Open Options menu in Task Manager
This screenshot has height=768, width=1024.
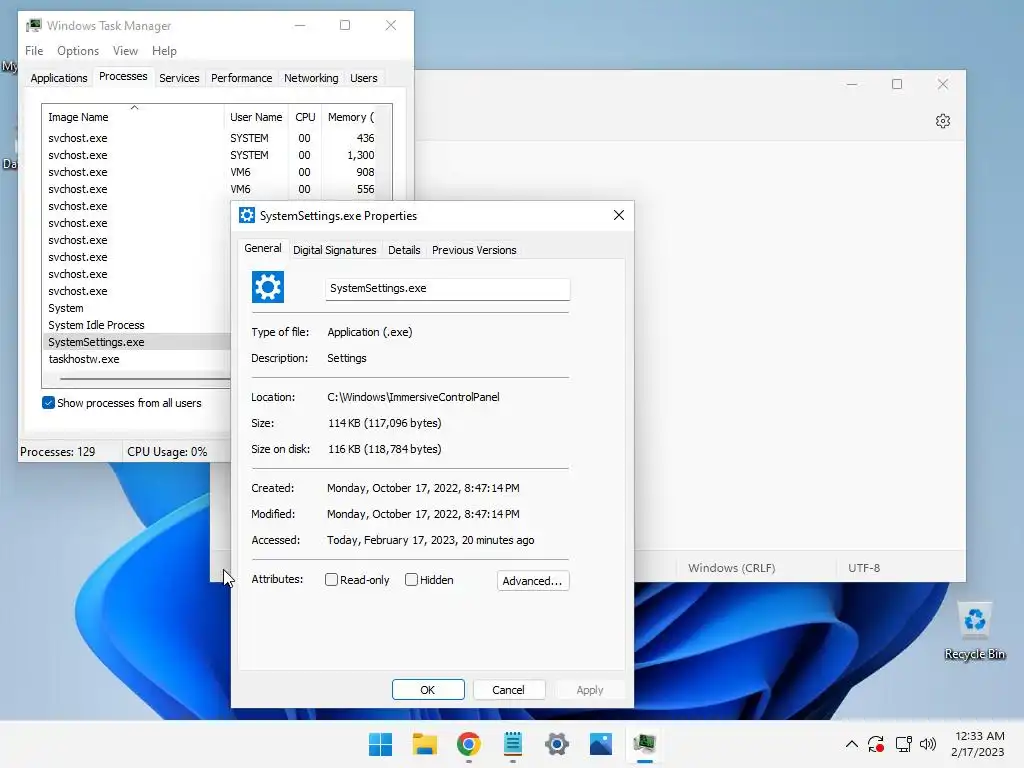click(x=78, y=51)
